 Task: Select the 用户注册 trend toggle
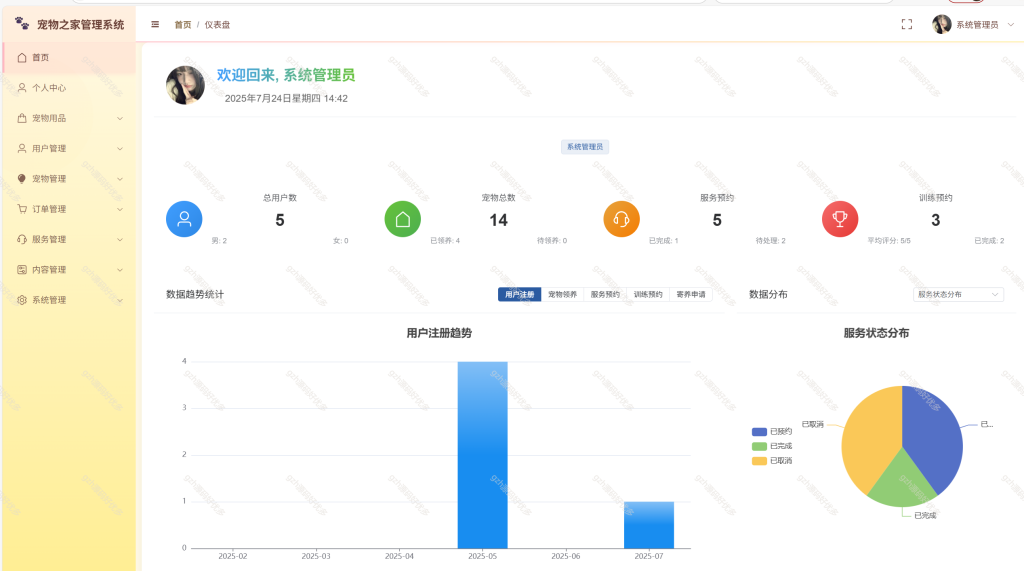(519, 295)
